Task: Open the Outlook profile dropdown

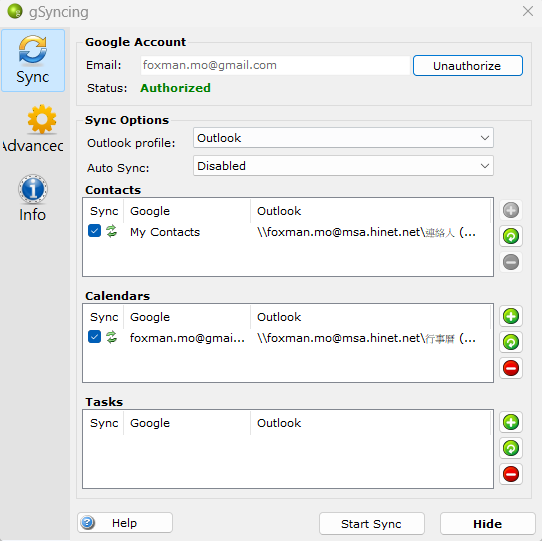Action: pos(343,138)
